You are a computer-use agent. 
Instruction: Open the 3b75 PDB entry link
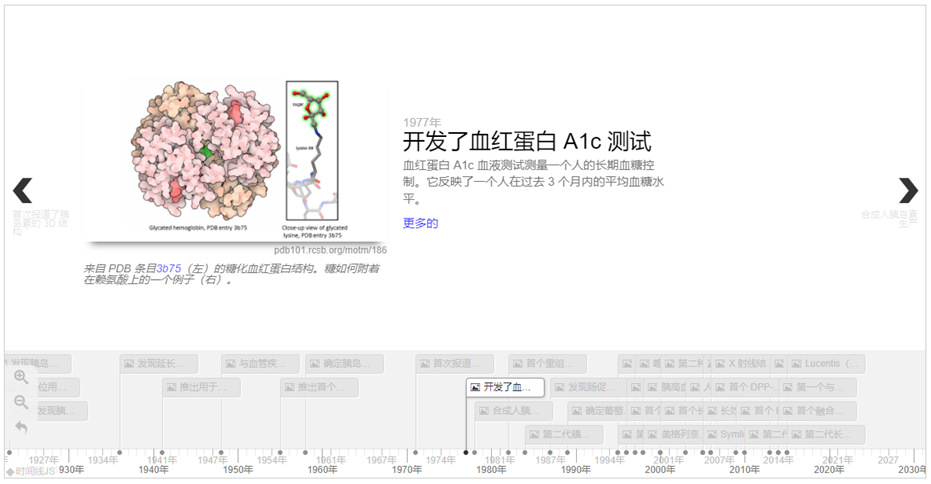click(169, 268)
